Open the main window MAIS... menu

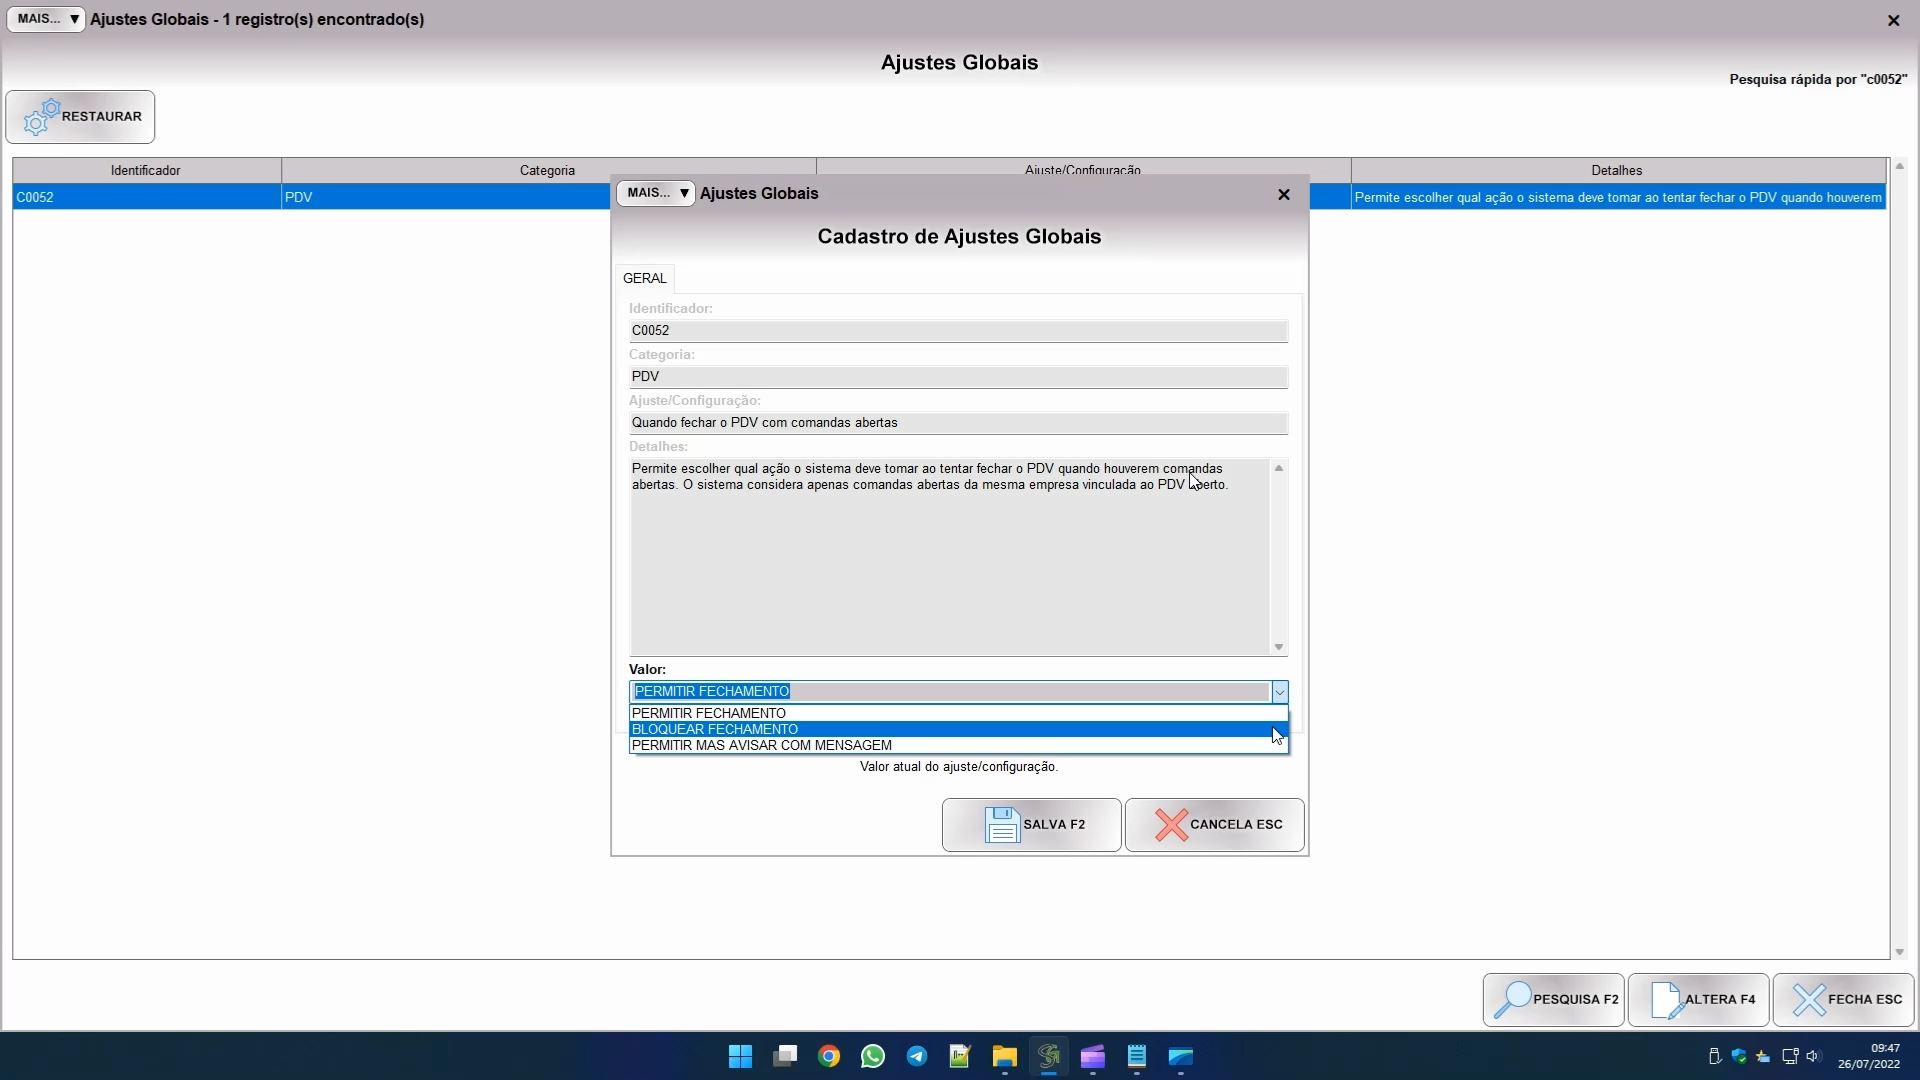pyautogui.click(x=46, y=19)
